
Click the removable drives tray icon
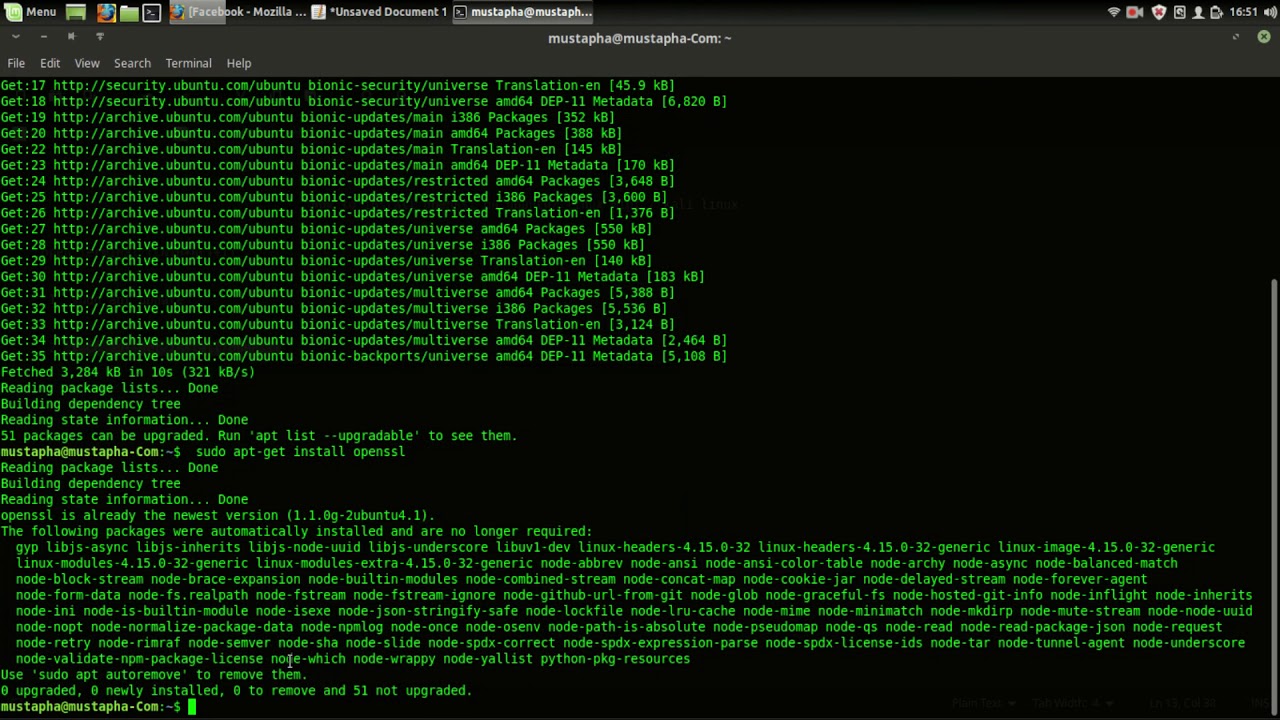pyautogui.click(x=1180, y=12)
